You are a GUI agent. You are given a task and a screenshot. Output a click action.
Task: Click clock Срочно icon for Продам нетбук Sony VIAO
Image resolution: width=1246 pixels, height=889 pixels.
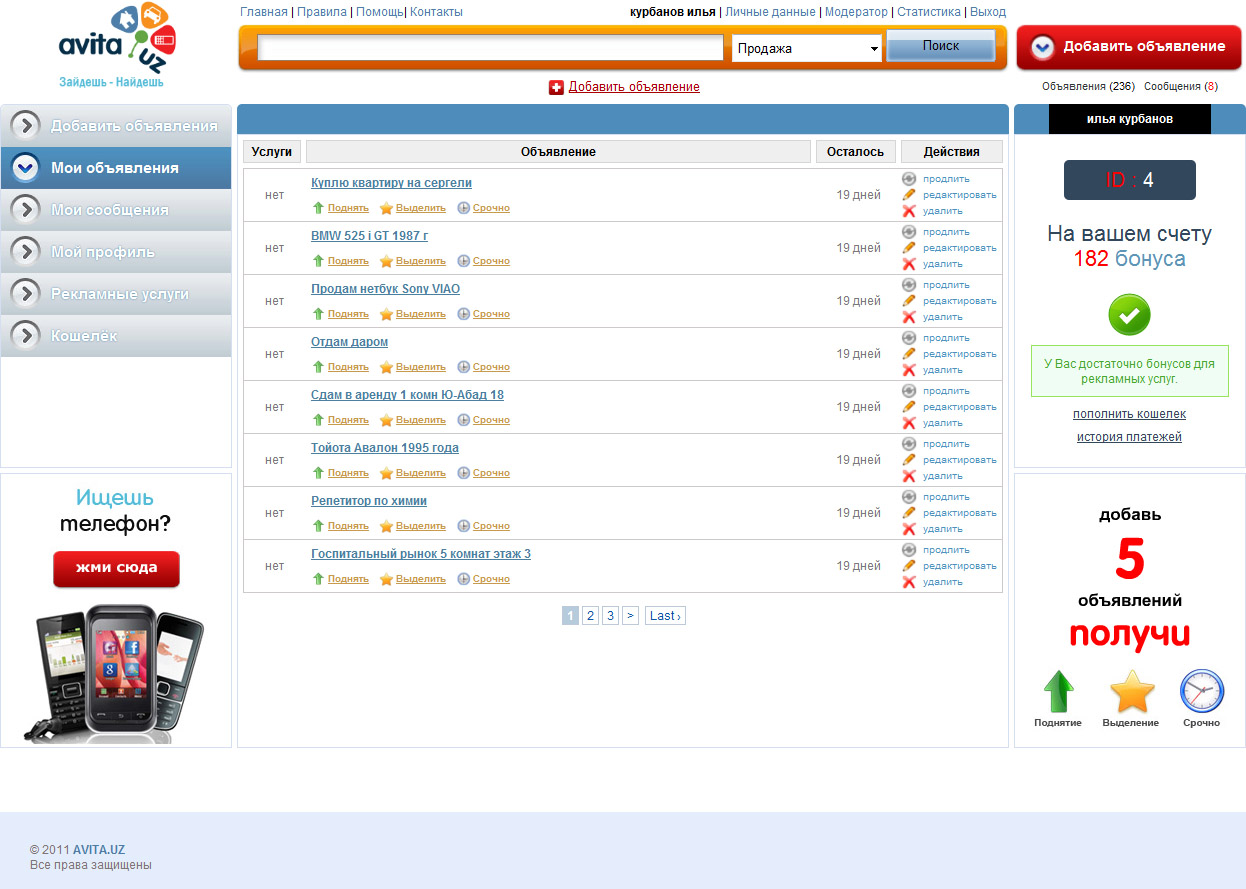(463, 314)
